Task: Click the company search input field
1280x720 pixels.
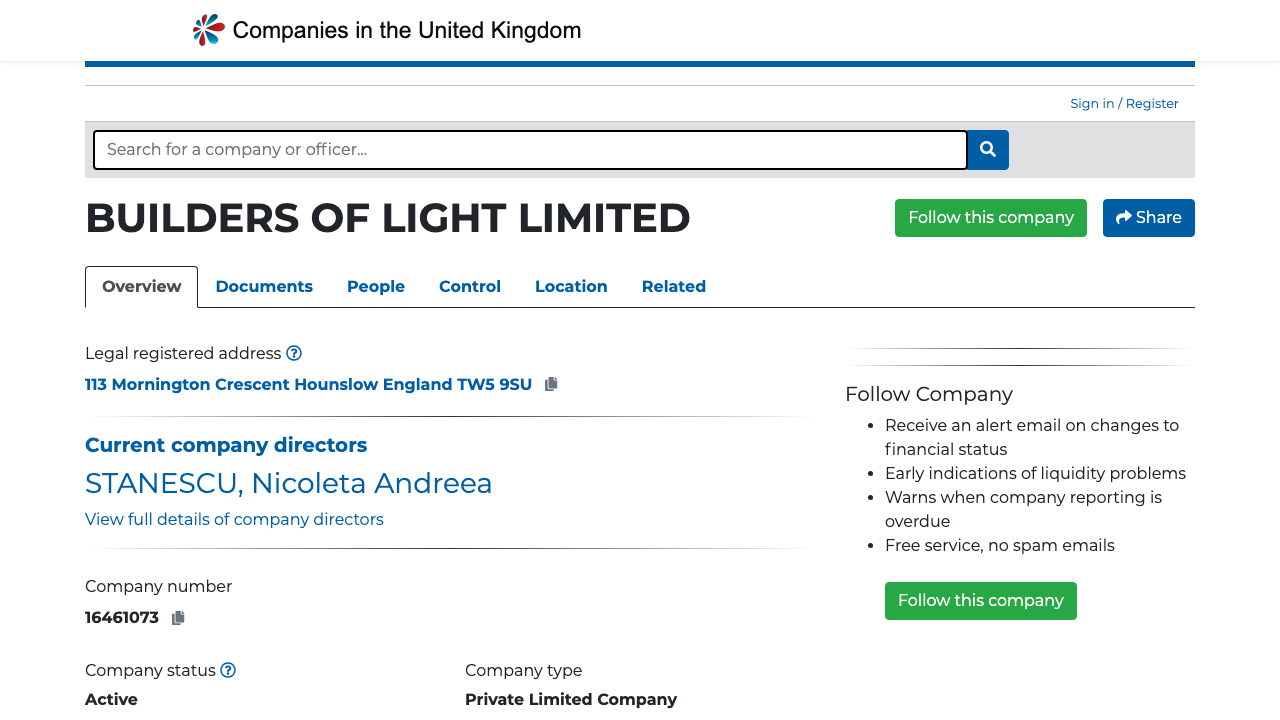Action: (x=530, y=149)
